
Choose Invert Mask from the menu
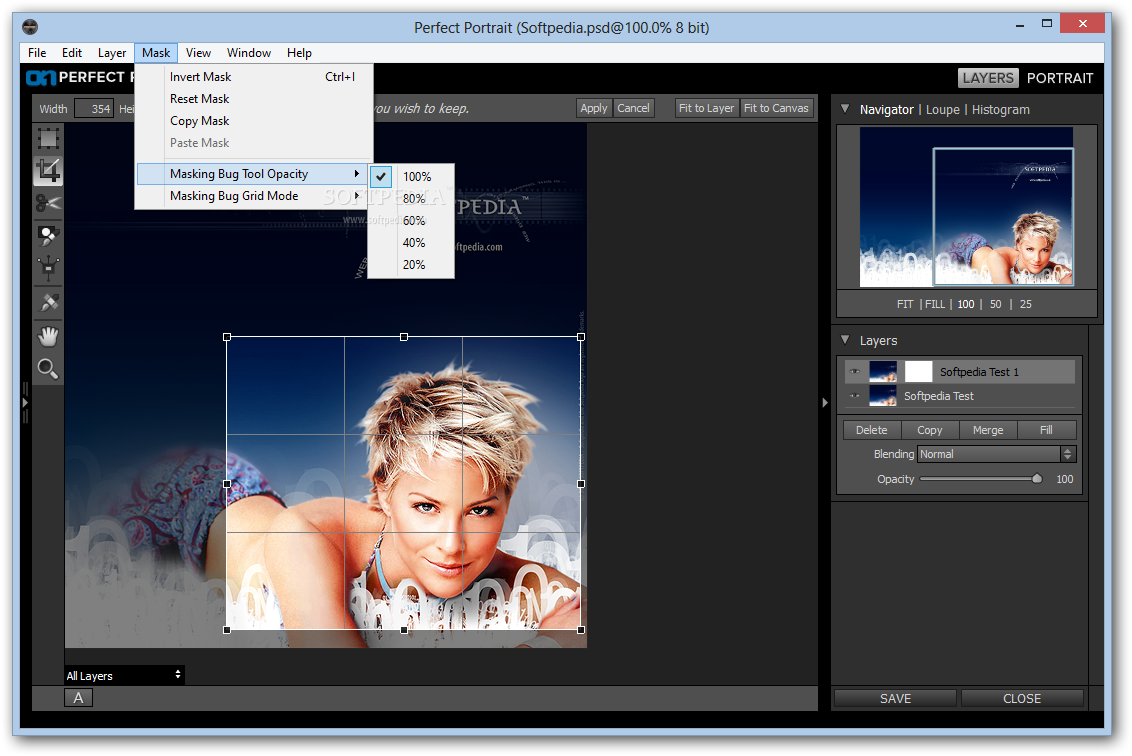click(x=254, y=77)
